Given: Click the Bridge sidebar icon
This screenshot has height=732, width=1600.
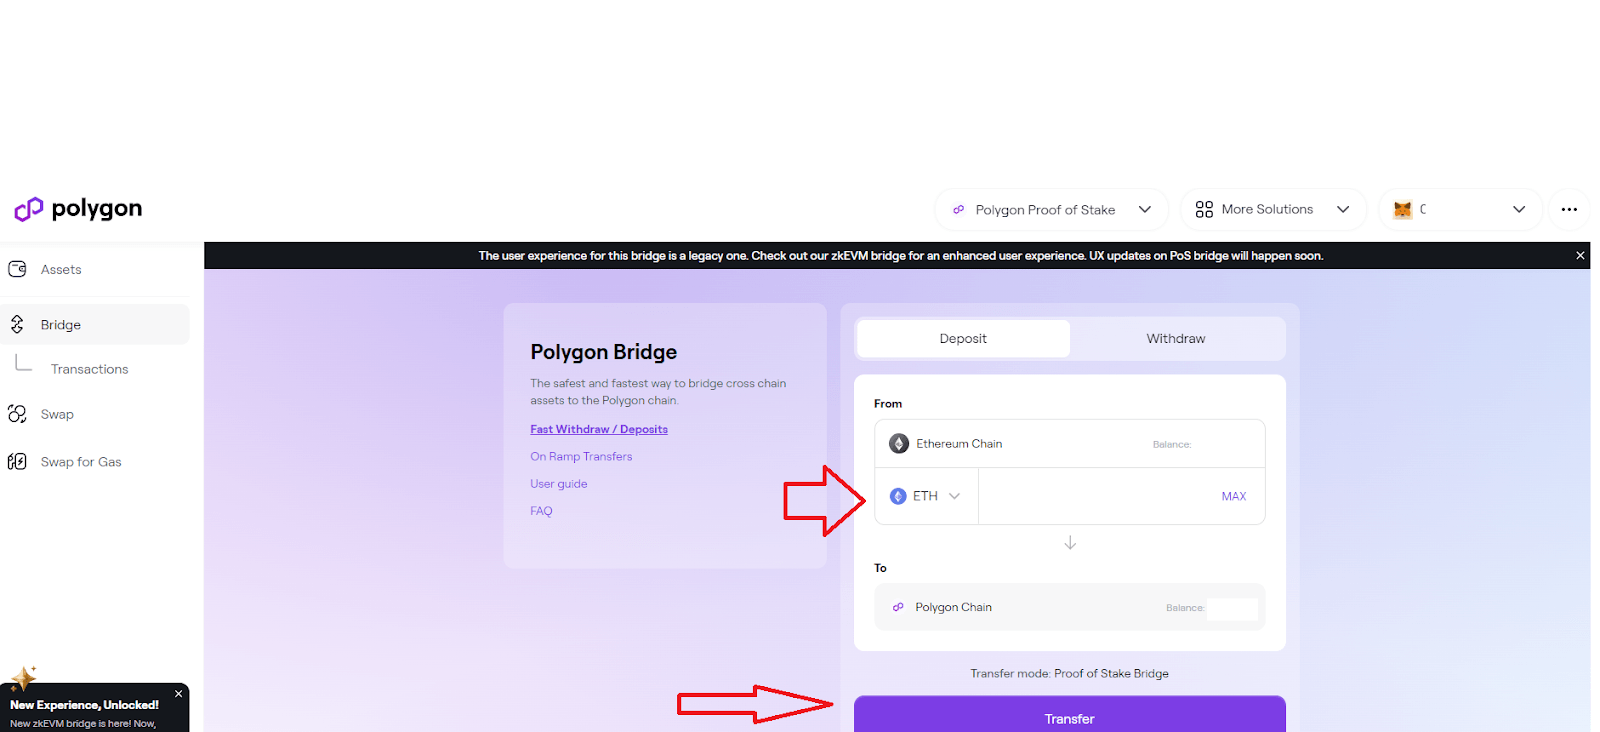Looking at the screenshot, I should 17,324.
